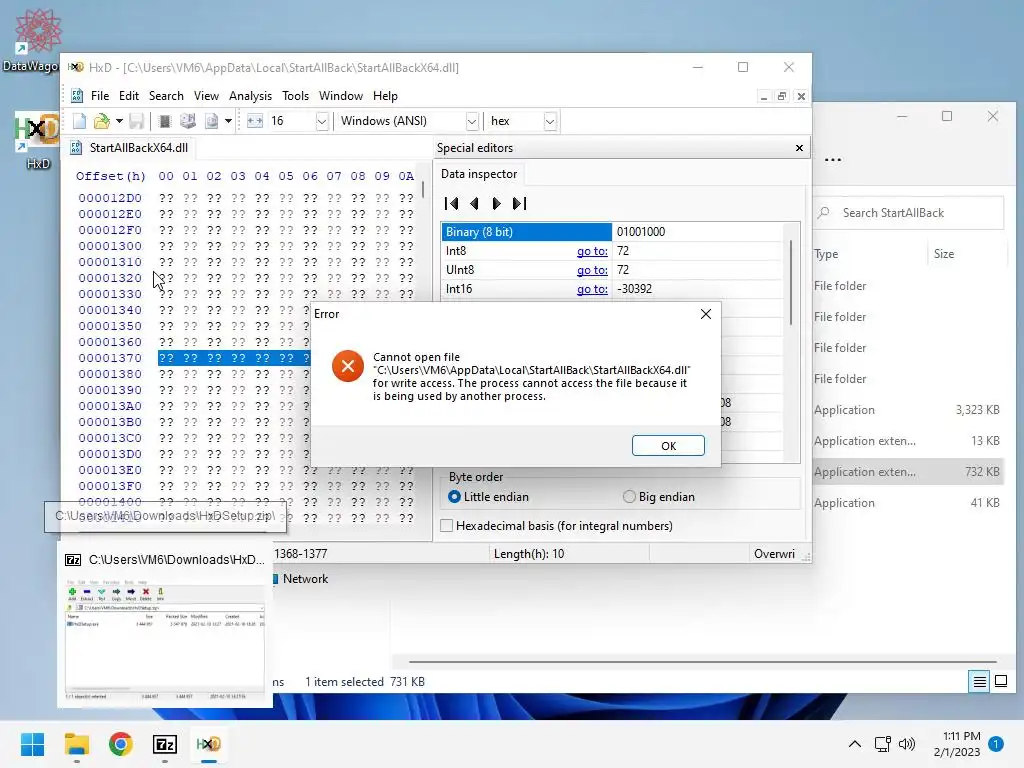Open the Window menu

click(340, 96)
